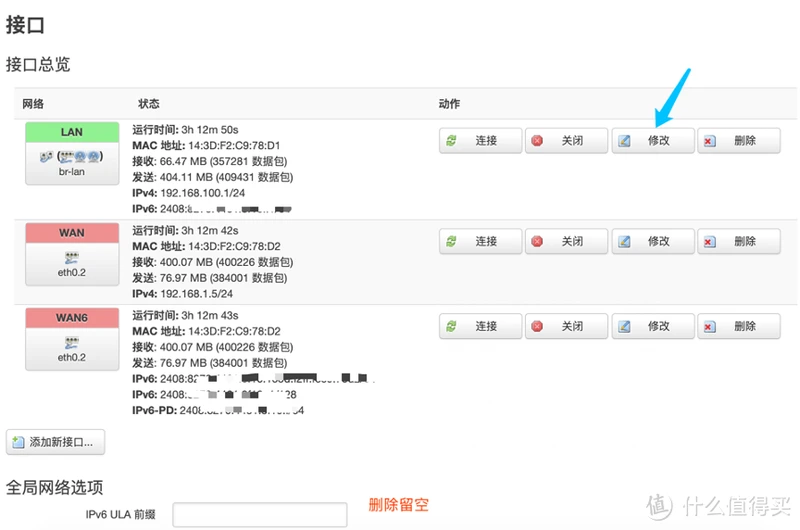Click the 连接 button for LAN
Screen dimensions: 800x530
(480, 140)
